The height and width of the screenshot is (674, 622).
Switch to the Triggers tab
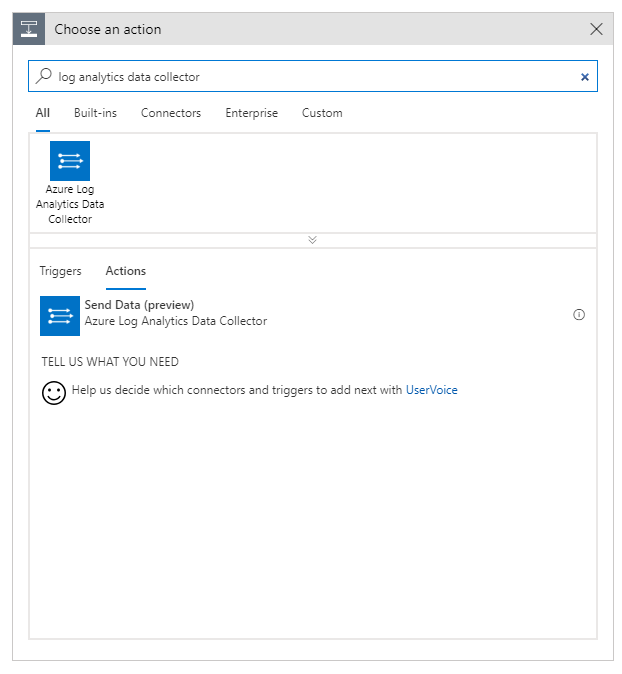60,271
